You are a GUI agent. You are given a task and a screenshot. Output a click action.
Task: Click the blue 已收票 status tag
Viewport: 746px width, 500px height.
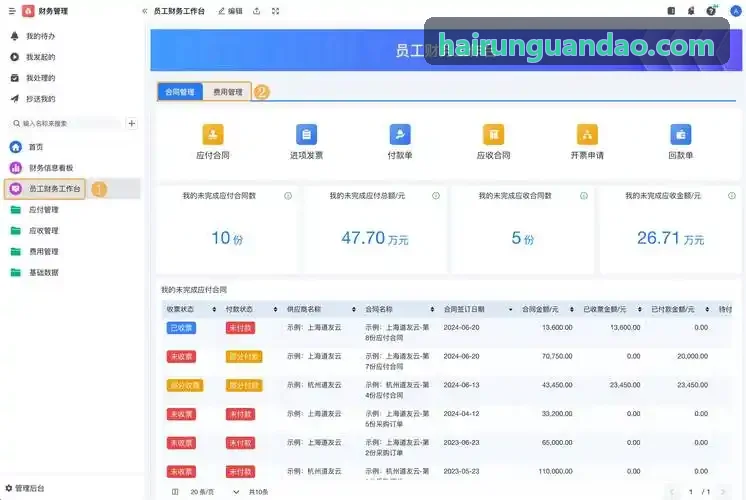[x=181, y=328]
